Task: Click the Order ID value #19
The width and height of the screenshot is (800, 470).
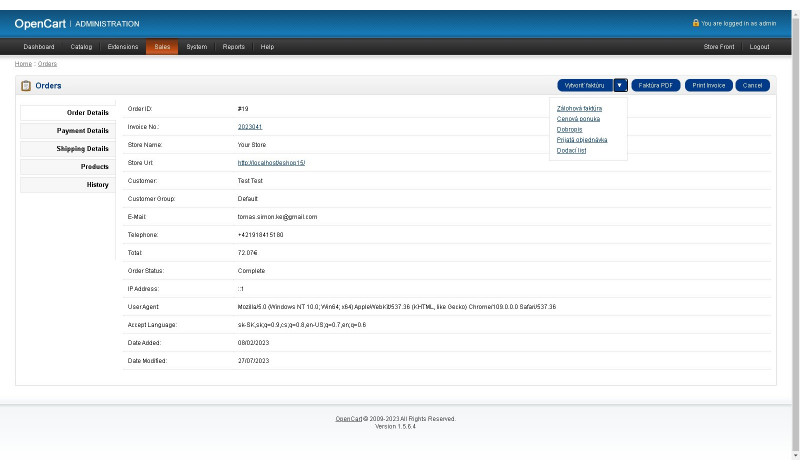Action: [243, 109]
